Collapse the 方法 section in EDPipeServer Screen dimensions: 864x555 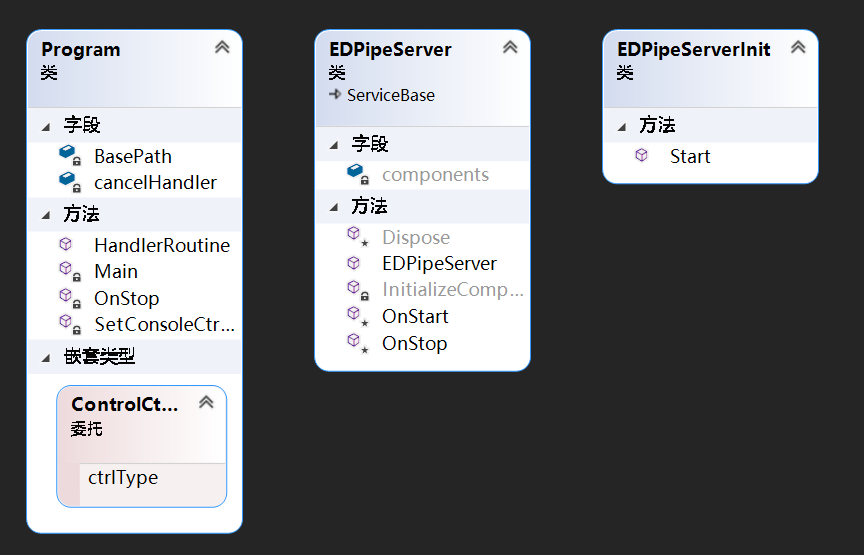click(334, 207)
